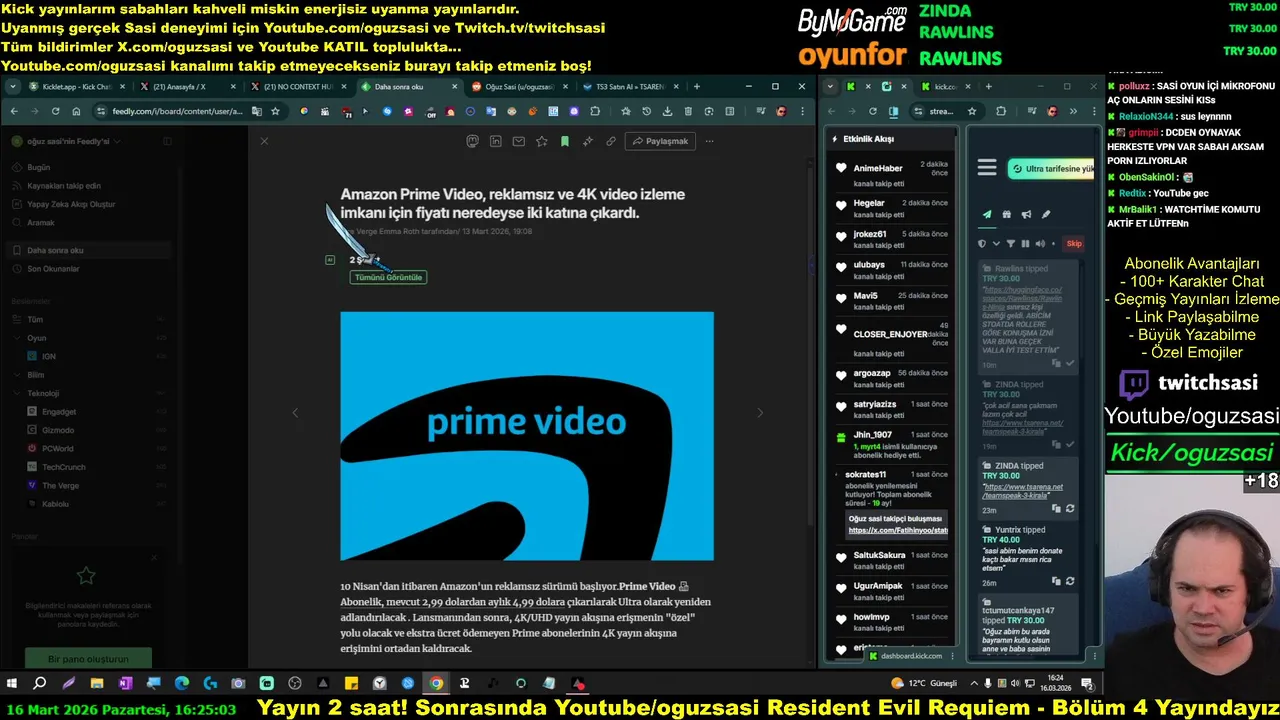Image resolution: width=1280 pixels, height=720 pixels.
Task: Click Ultra tarifesine yükselt banner
Action: point(1052,169)
